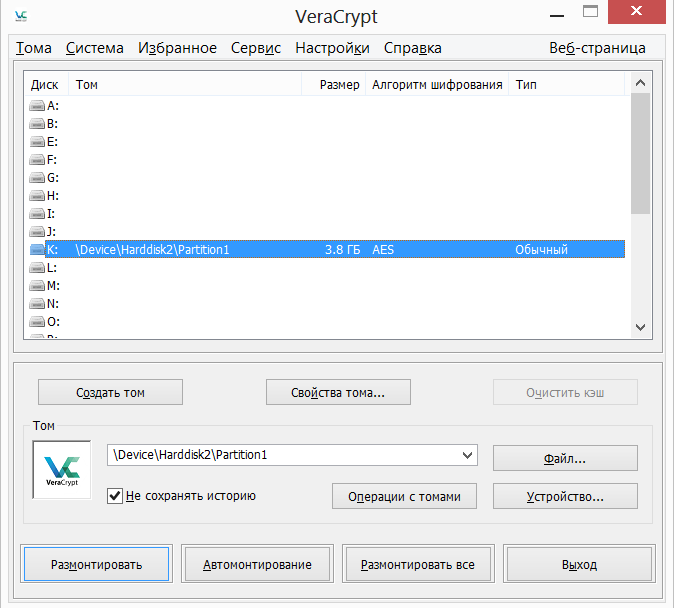This screenshot has height=608, width=674.
Task: Minimize the VeraCrypt window
Action: click(557, 15)
